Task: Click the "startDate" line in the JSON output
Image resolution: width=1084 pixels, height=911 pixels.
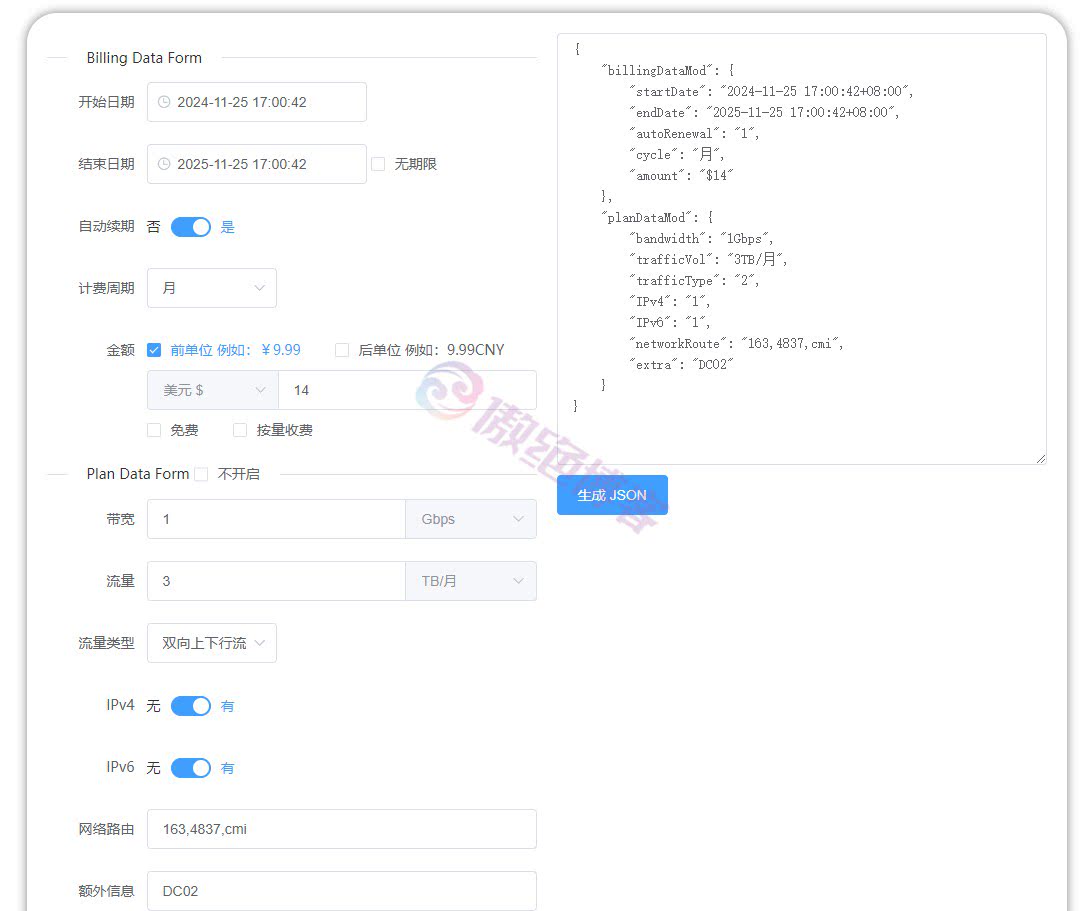Action: click(x=771, y=91)
